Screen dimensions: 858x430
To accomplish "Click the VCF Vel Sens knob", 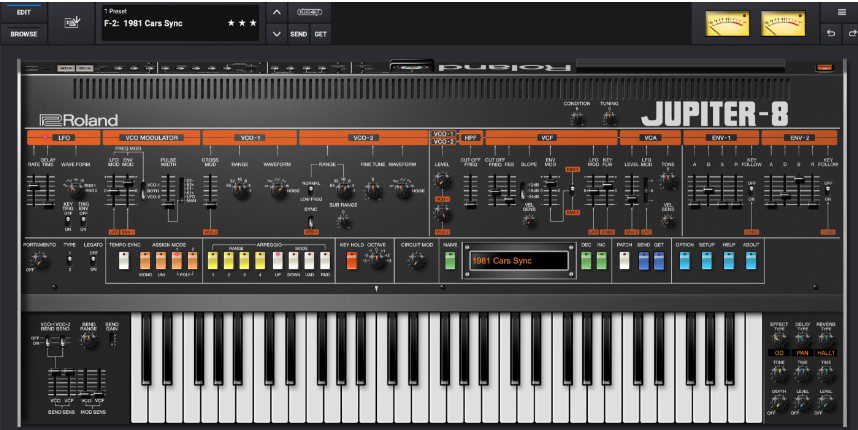I will point(529,221).
